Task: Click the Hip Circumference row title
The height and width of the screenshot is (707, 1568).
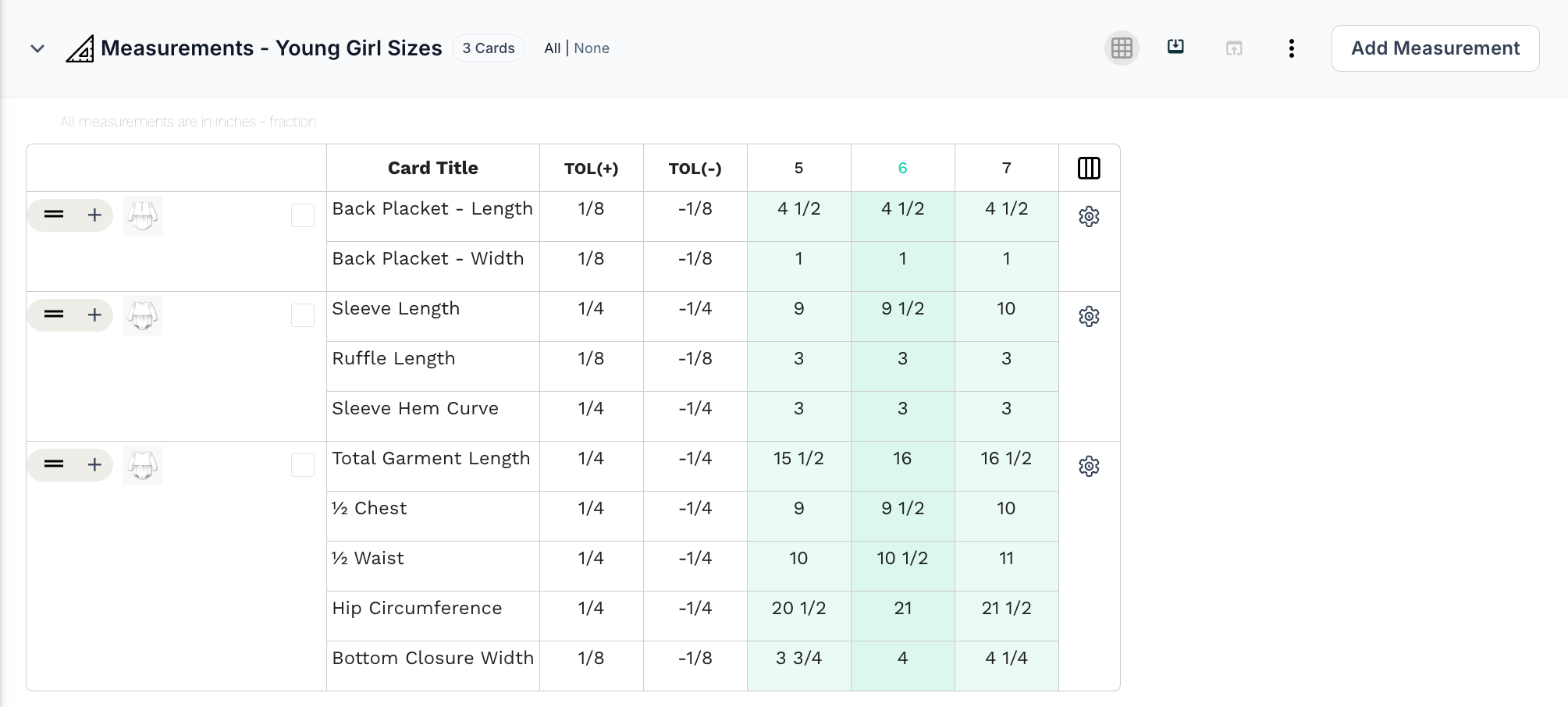Action: coord(417,609)
